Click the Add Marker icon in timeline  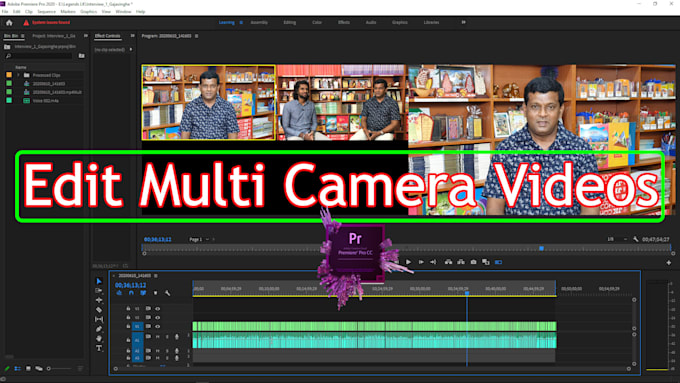(x=155, y=293)
